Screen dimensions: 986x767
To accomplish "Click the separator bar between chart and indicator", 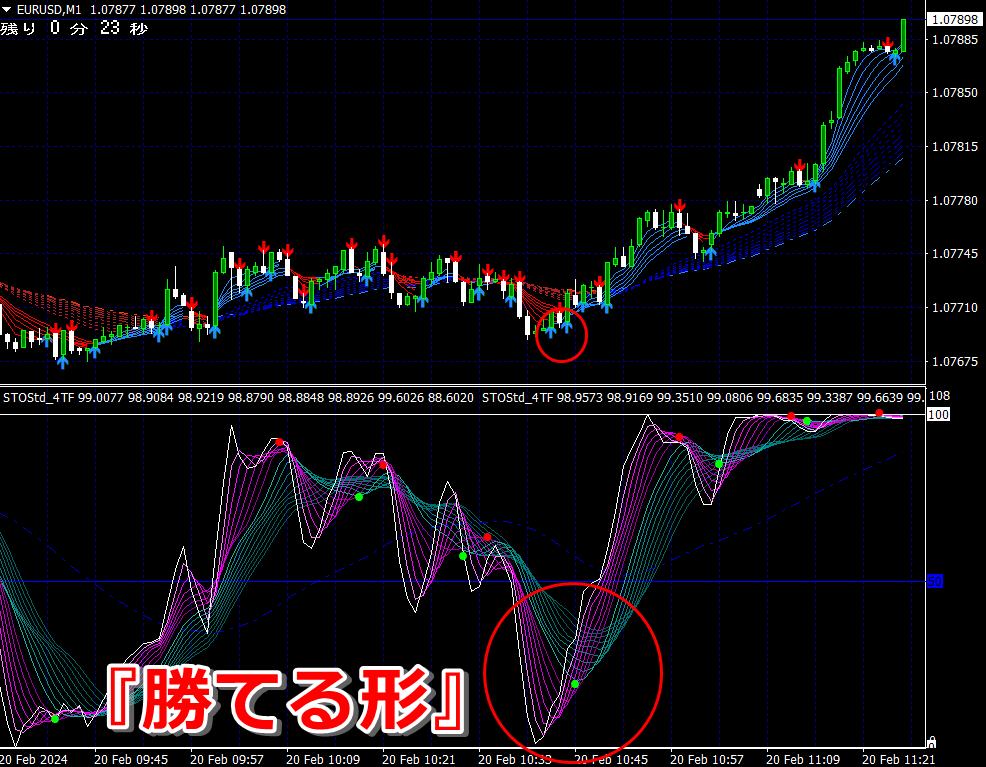I will (462, 385).
